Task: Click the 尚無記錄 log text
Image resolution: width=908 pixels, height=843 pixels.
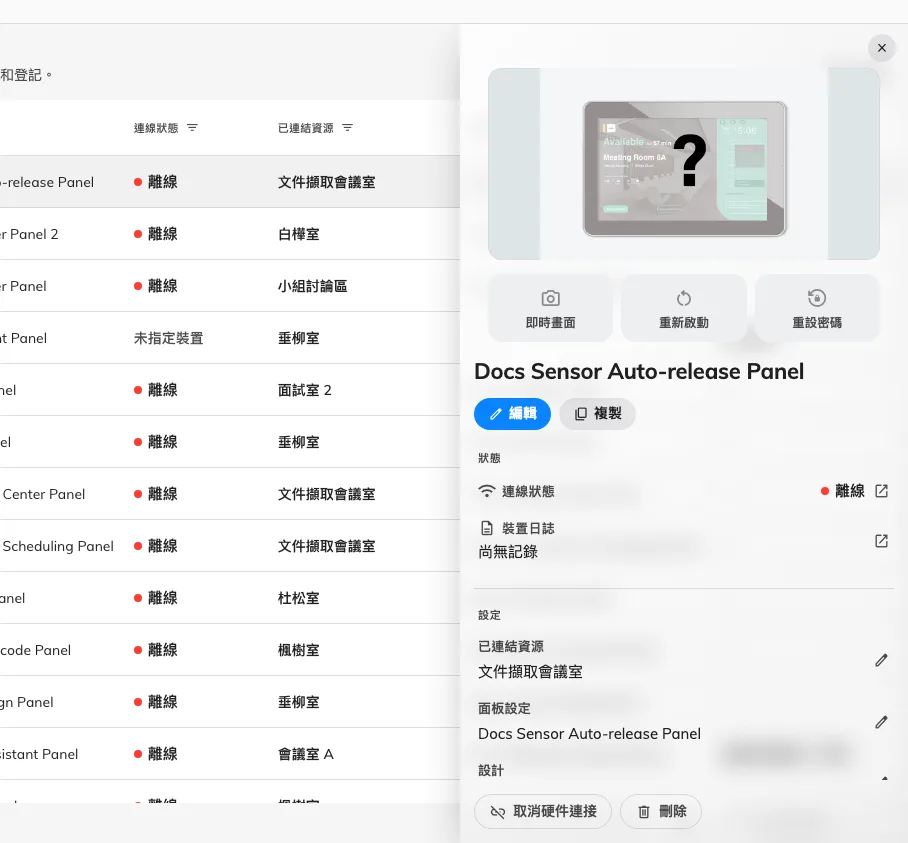Action: click(508, 552)
